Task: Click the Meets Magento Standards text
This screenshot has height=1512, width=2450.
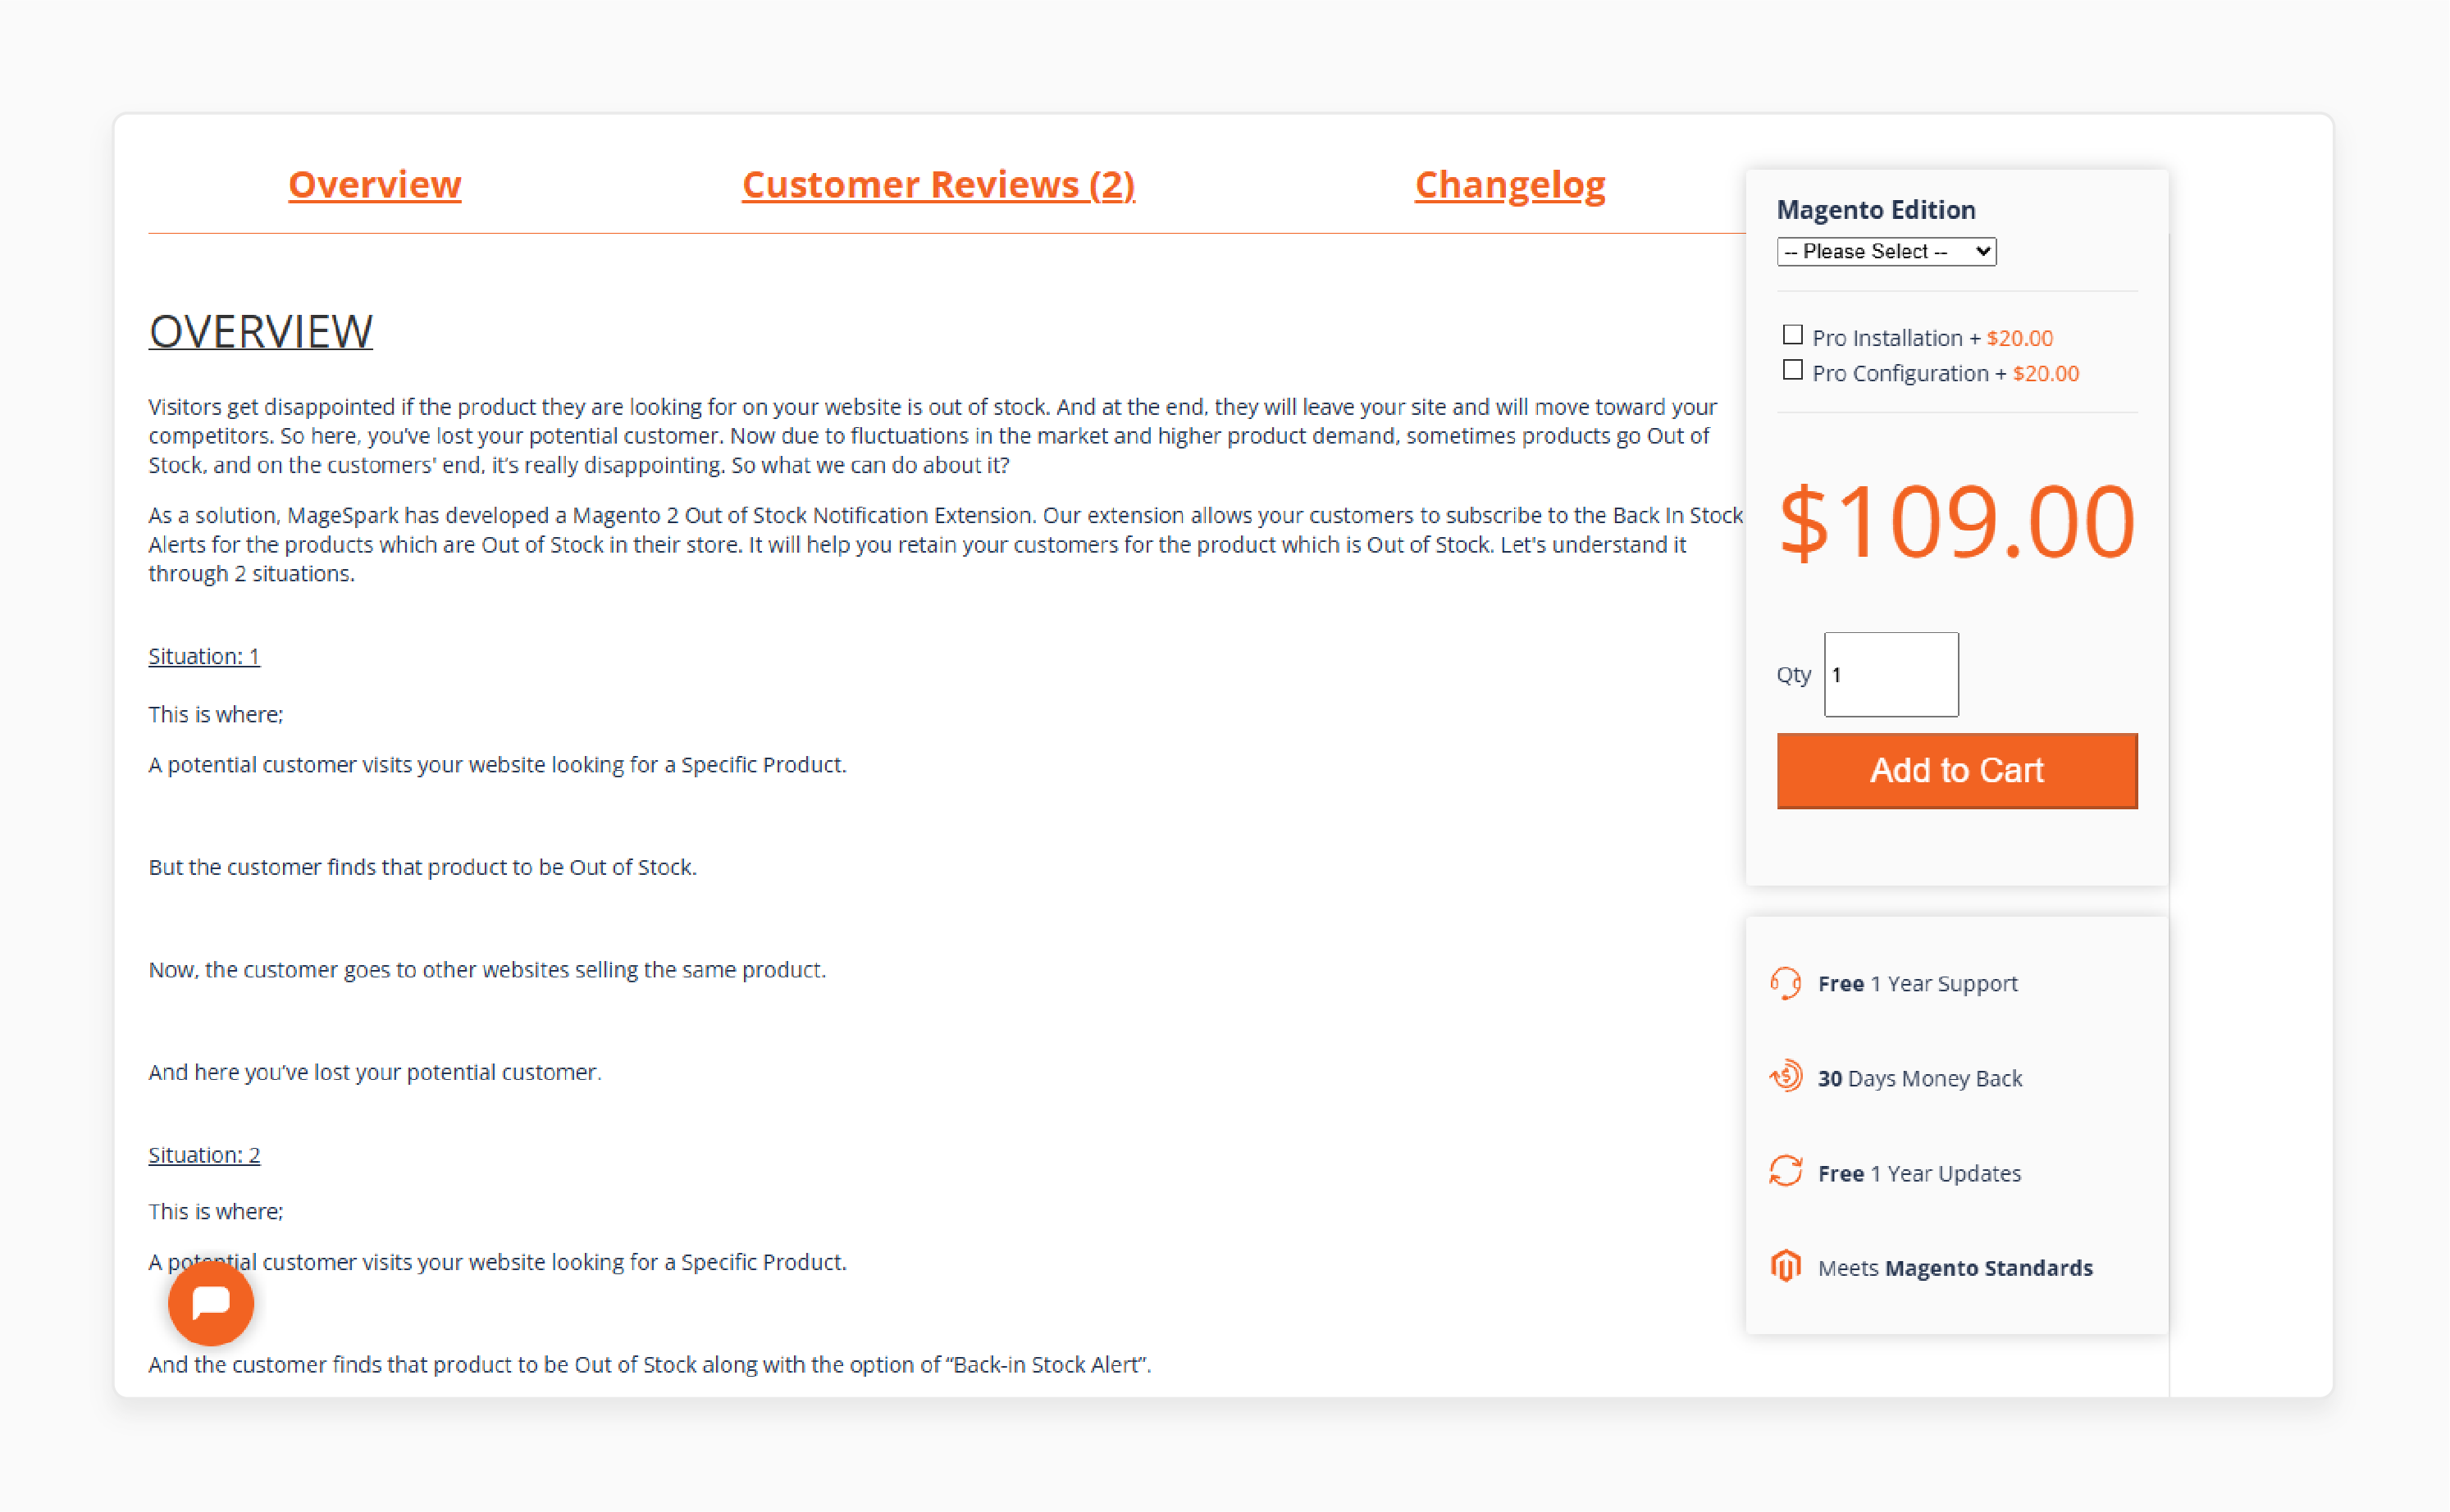Action: click(x=1955, y=1268)
